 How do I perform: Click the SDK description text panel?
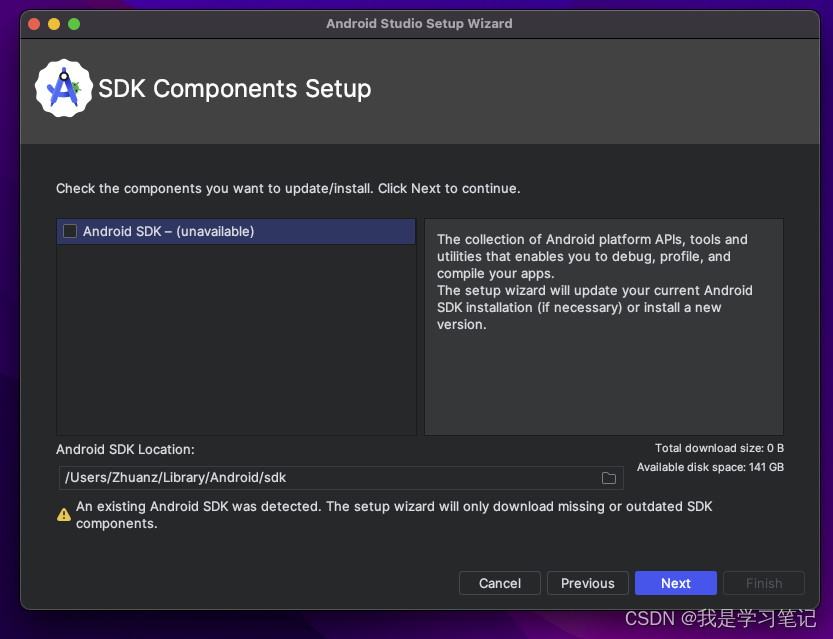tap(604, 327)
